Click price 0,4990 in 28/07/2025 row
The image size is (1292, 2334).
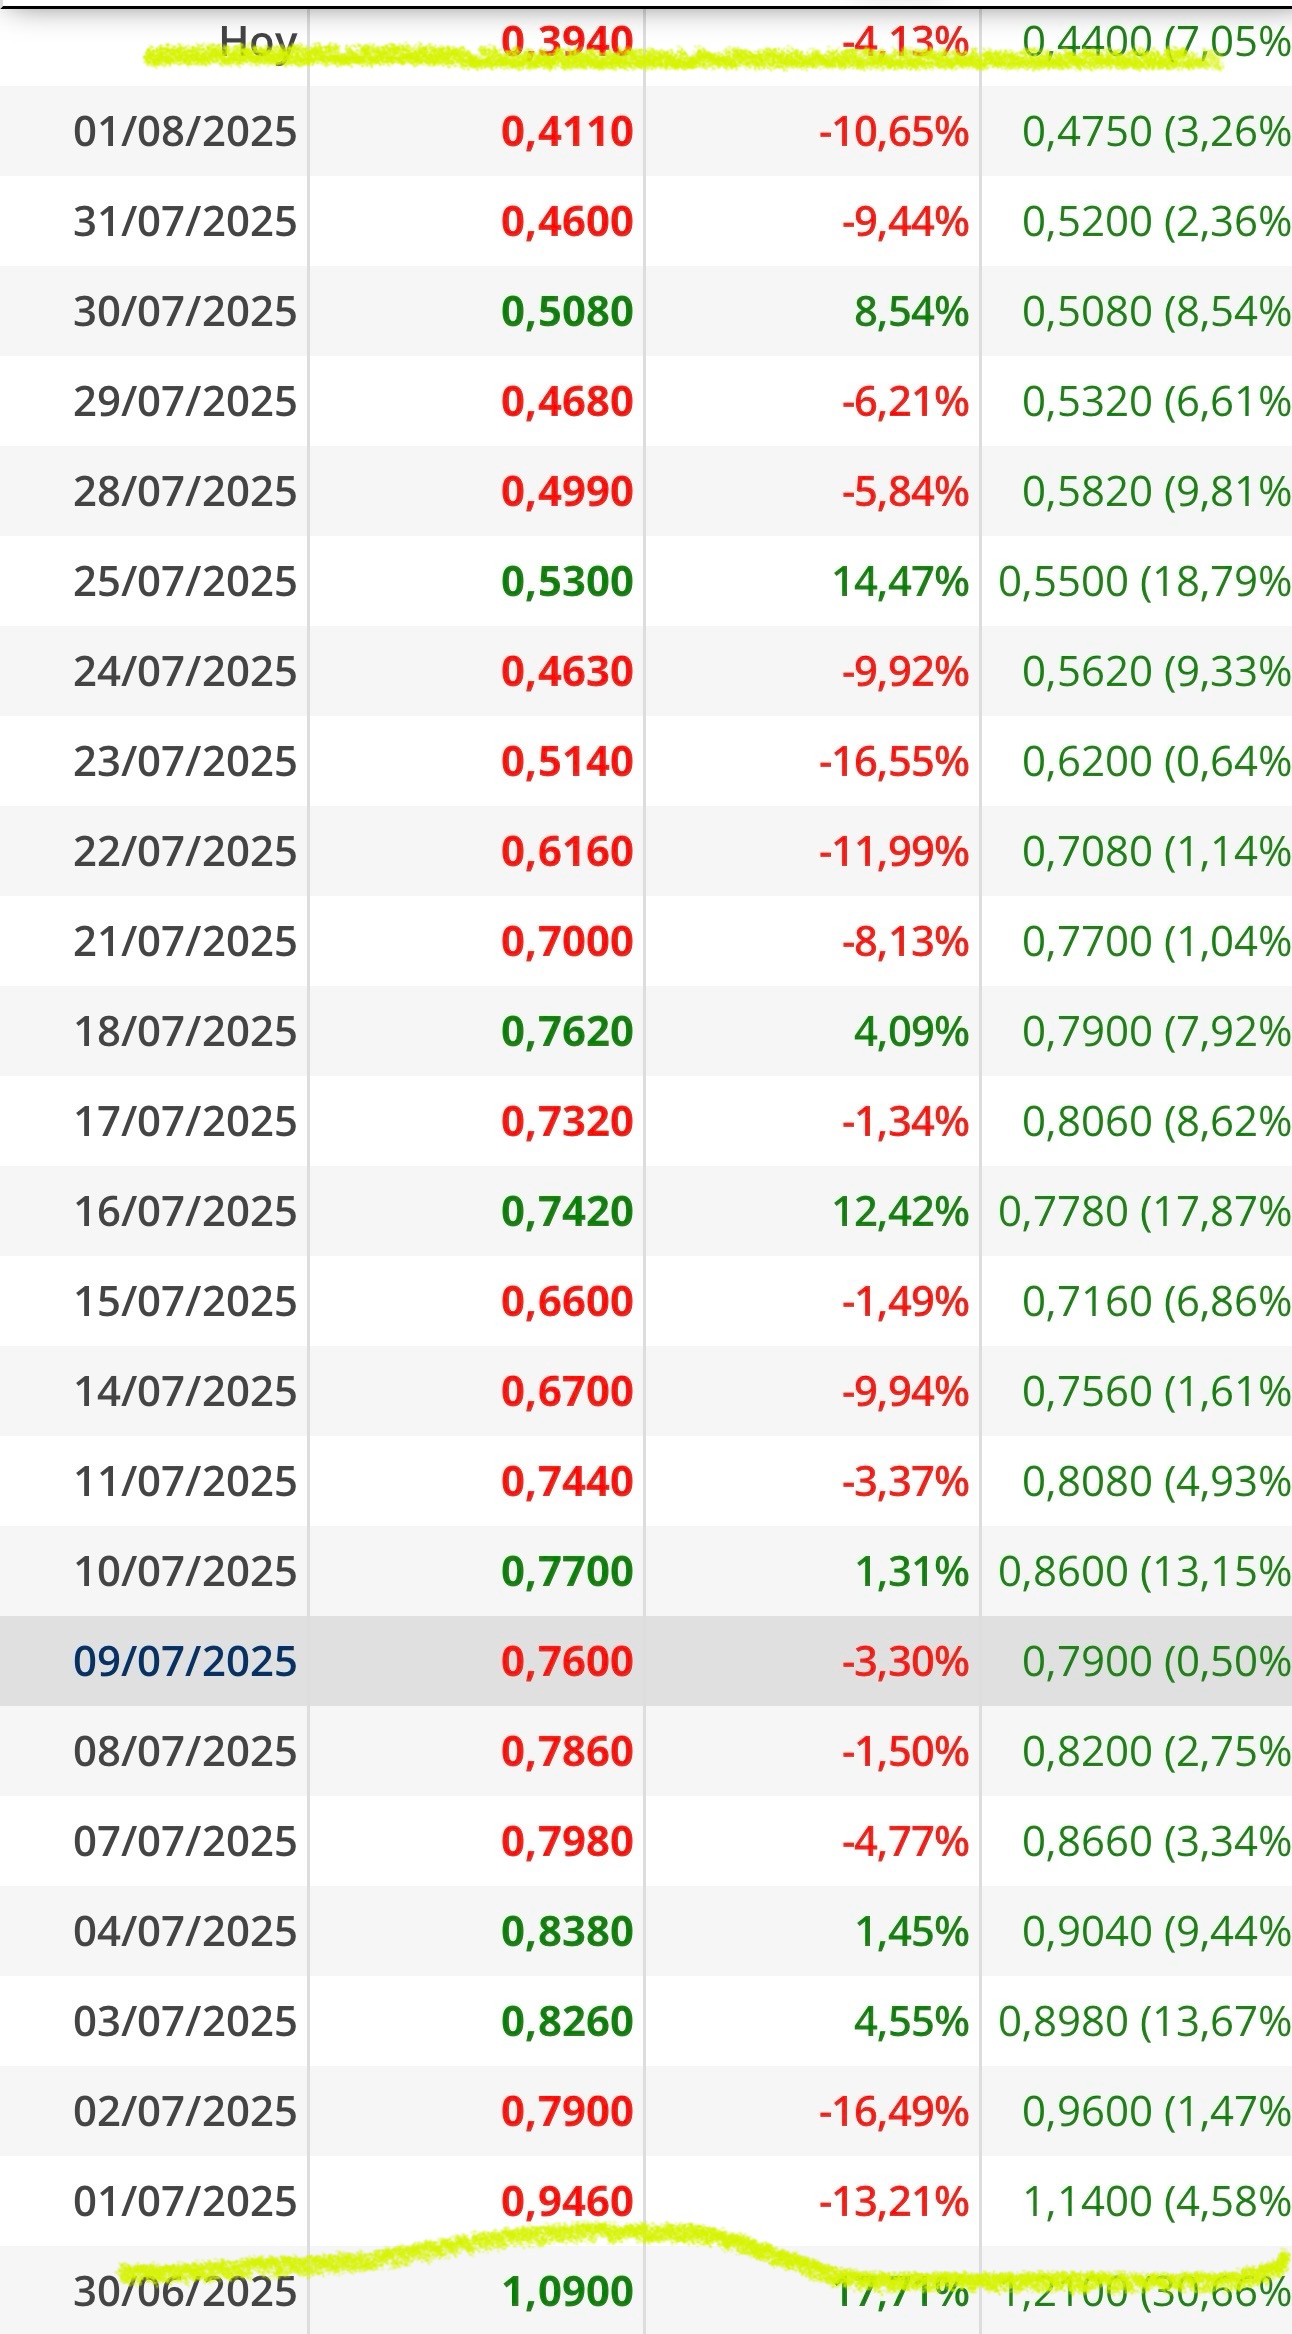pyautogui.click(x=567, y=492)
